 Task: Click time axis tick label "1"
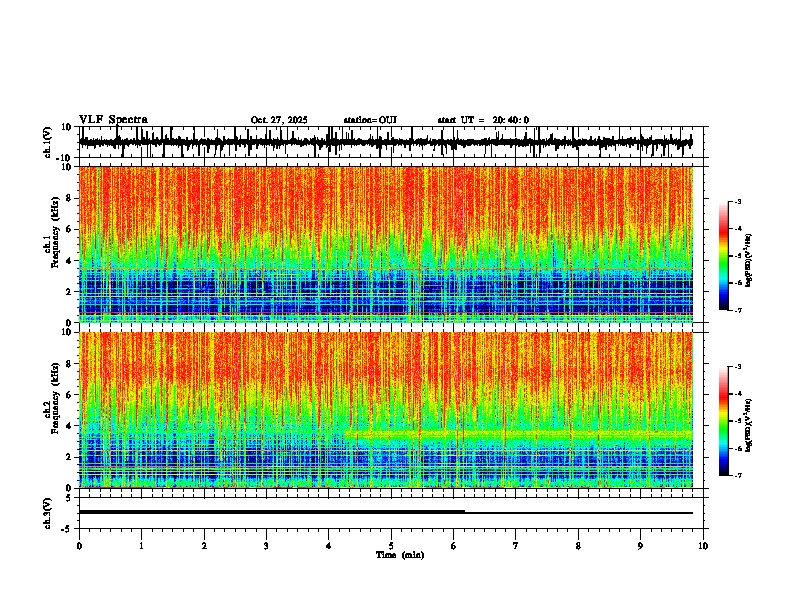141,546
